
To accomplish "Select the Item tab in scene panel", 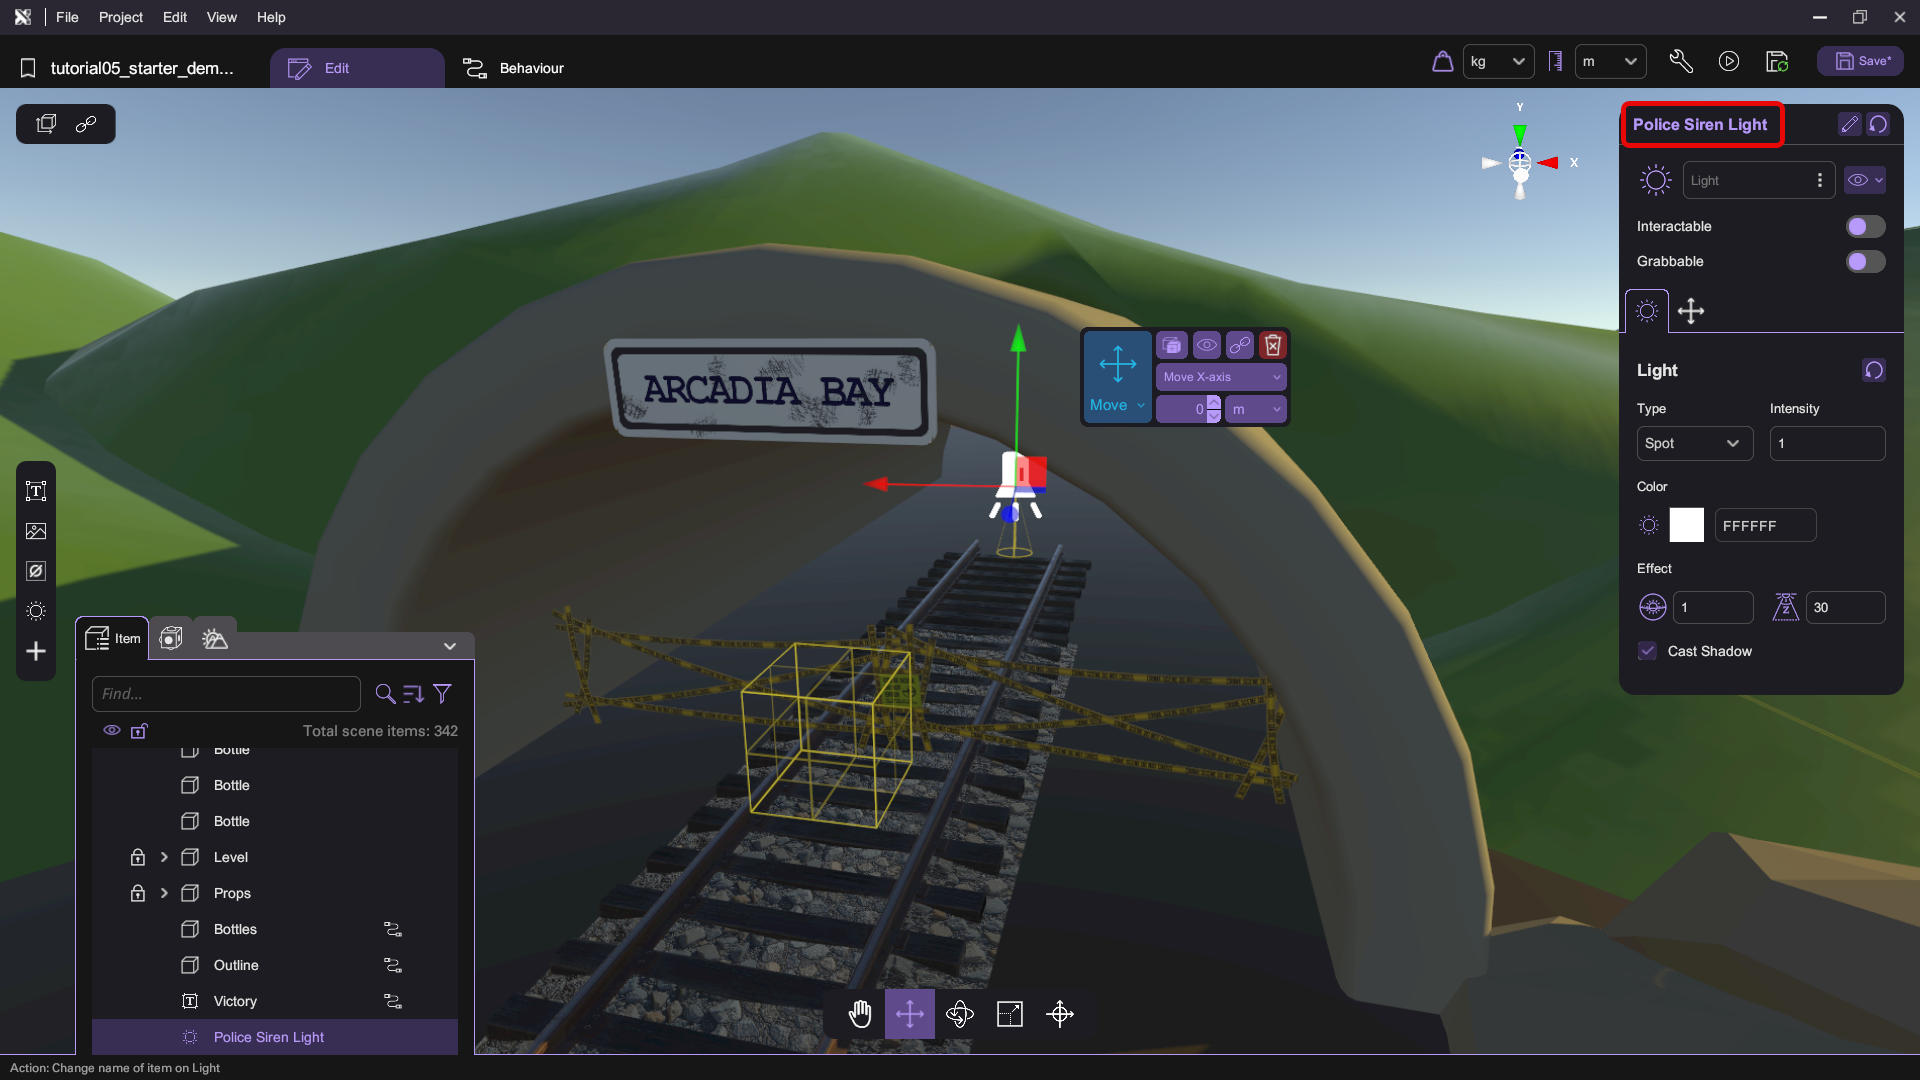I will (x=113, y=638).
